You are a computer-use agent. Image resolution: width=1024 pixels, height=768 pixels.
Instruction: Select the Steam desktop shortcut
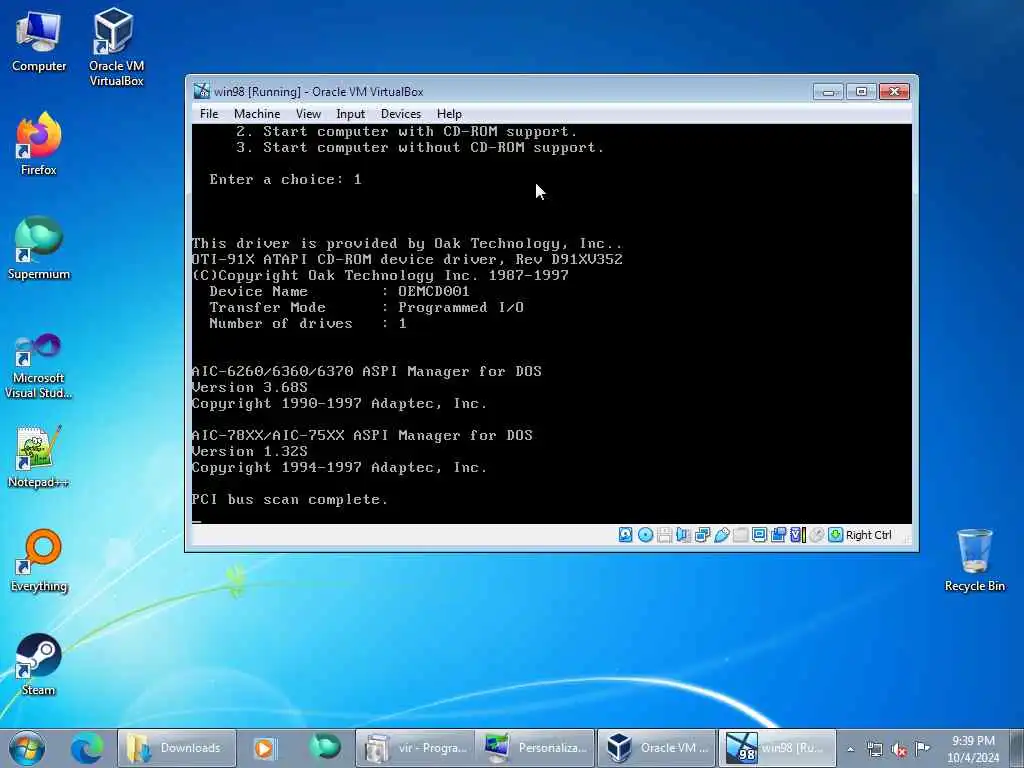(x=39, y=665)
